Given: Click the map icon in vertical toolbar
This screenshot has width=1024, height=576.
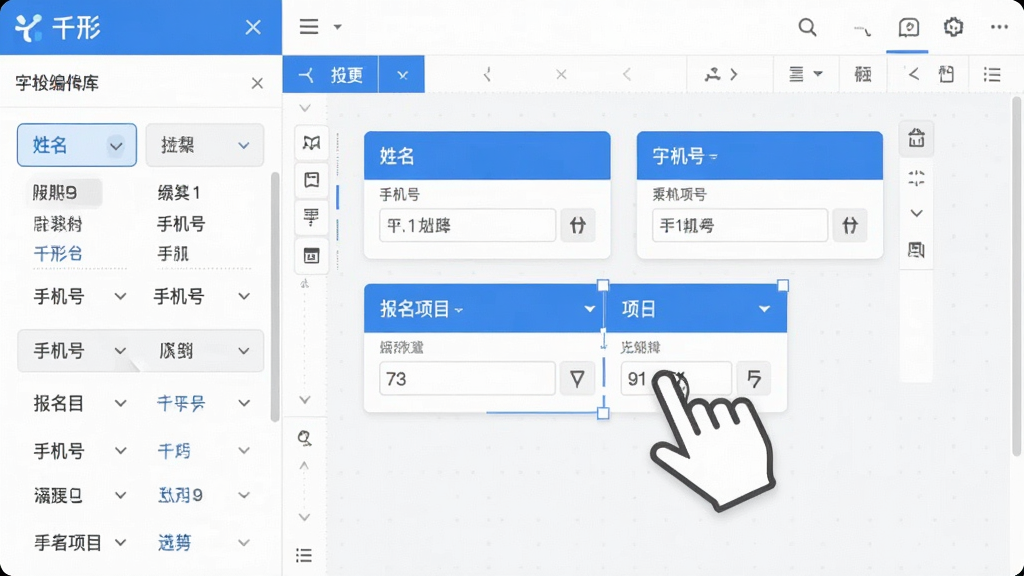Looking at the screenshot, I should [312, 143].
